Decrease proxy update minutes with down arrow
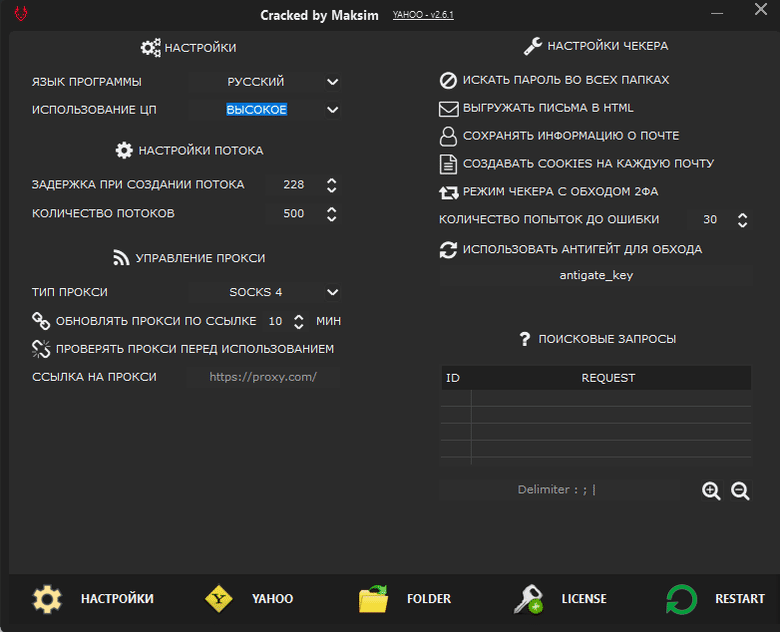The height and width of the screenshot is (632, 780). click(298, 325)
